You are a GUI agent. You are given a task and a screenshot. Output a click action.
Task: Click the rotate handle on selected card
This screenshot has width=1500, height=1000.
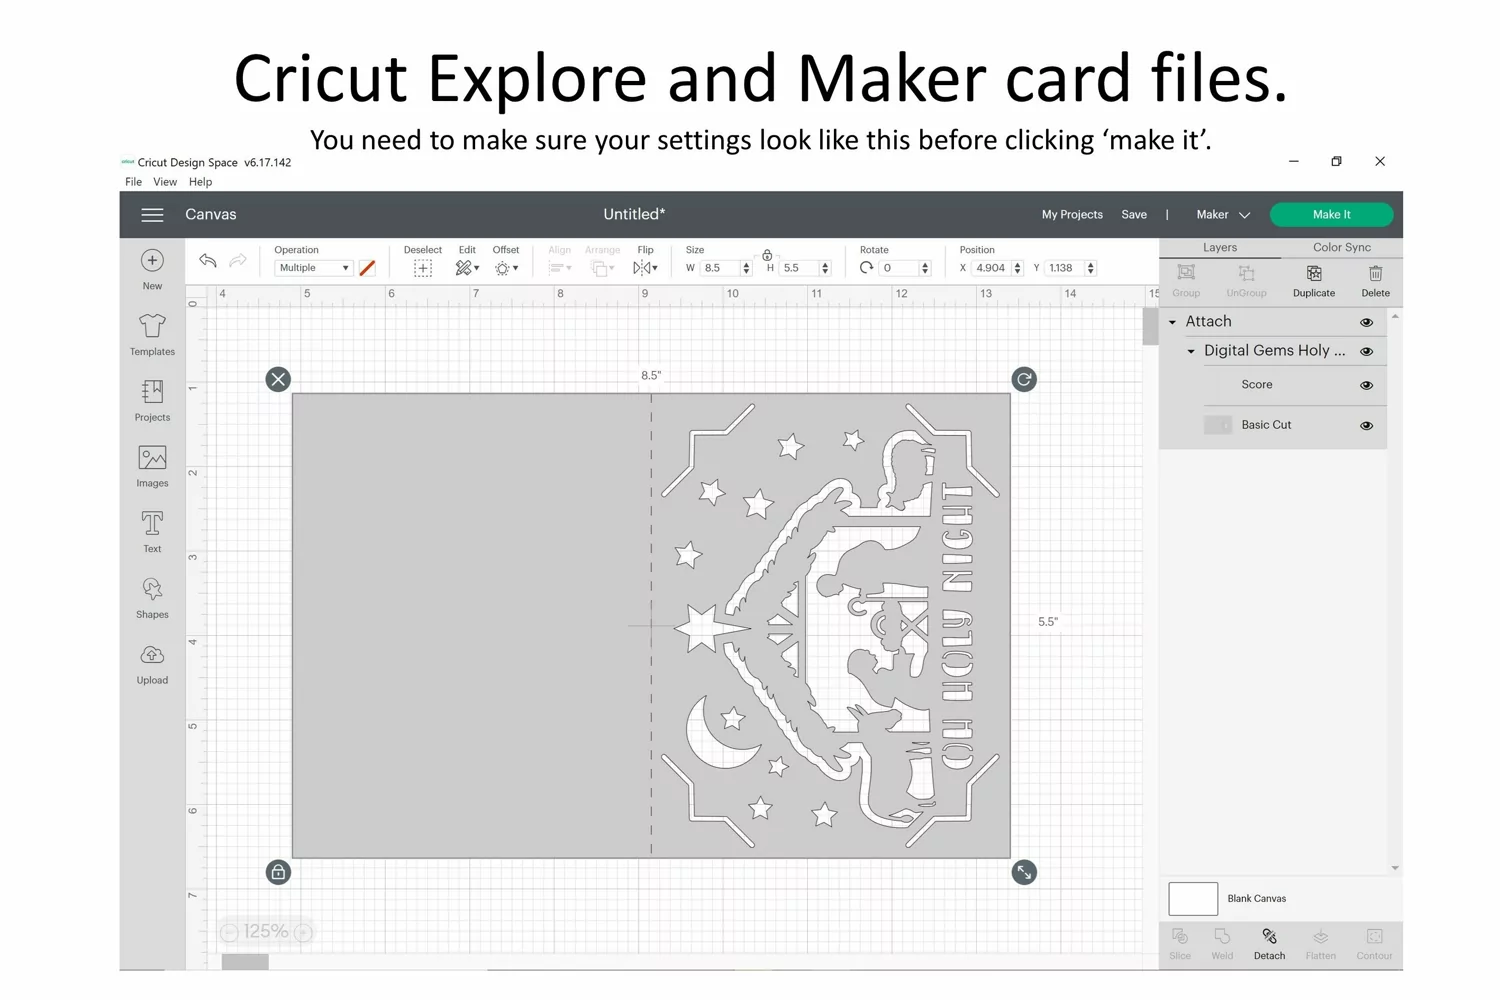point(1024,379)
